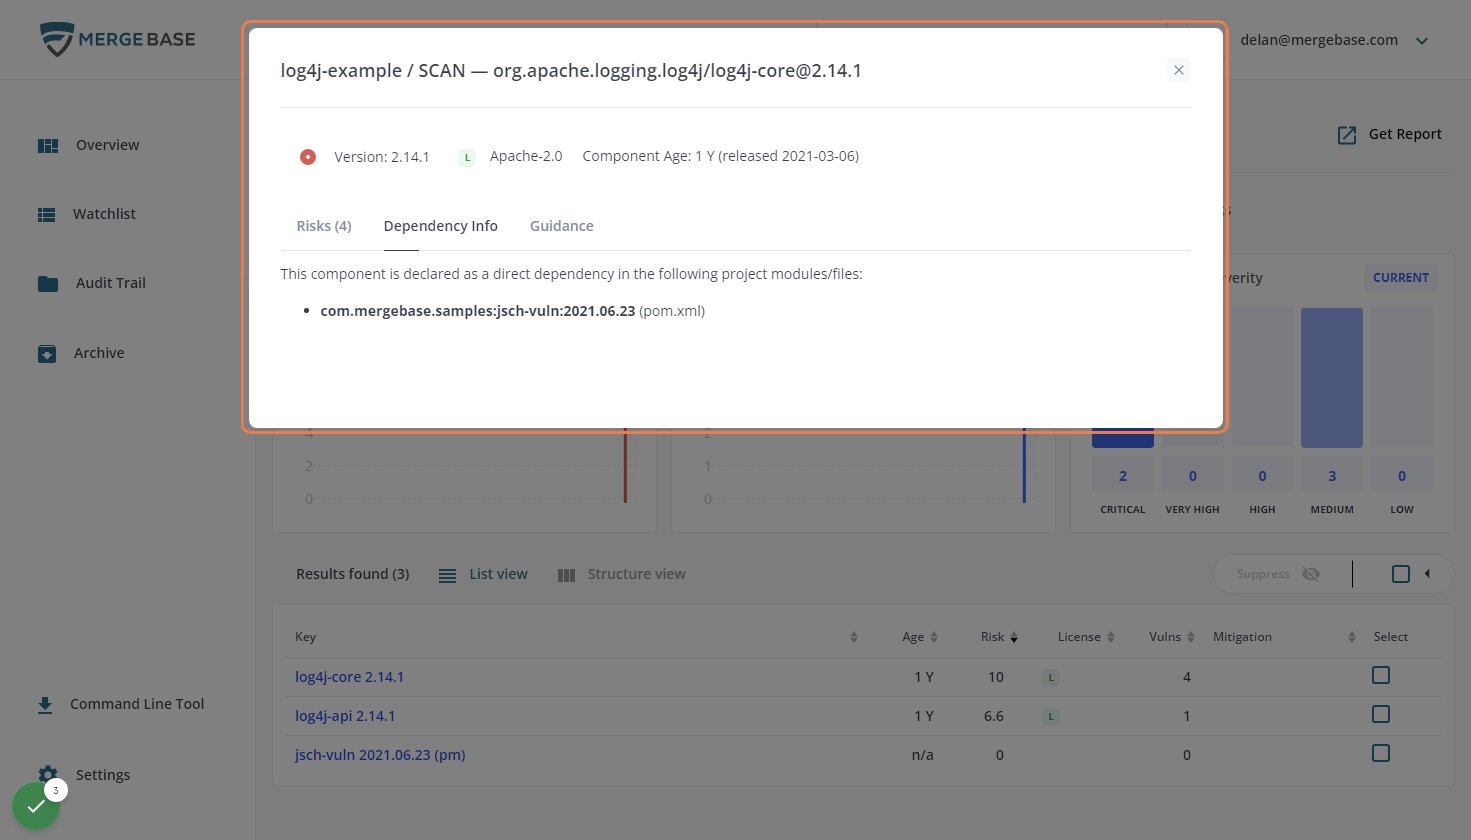Tick the checkbox for log4j-core 2.14.1
This screenshot has height=840, width=1471.
[1381, 676]
